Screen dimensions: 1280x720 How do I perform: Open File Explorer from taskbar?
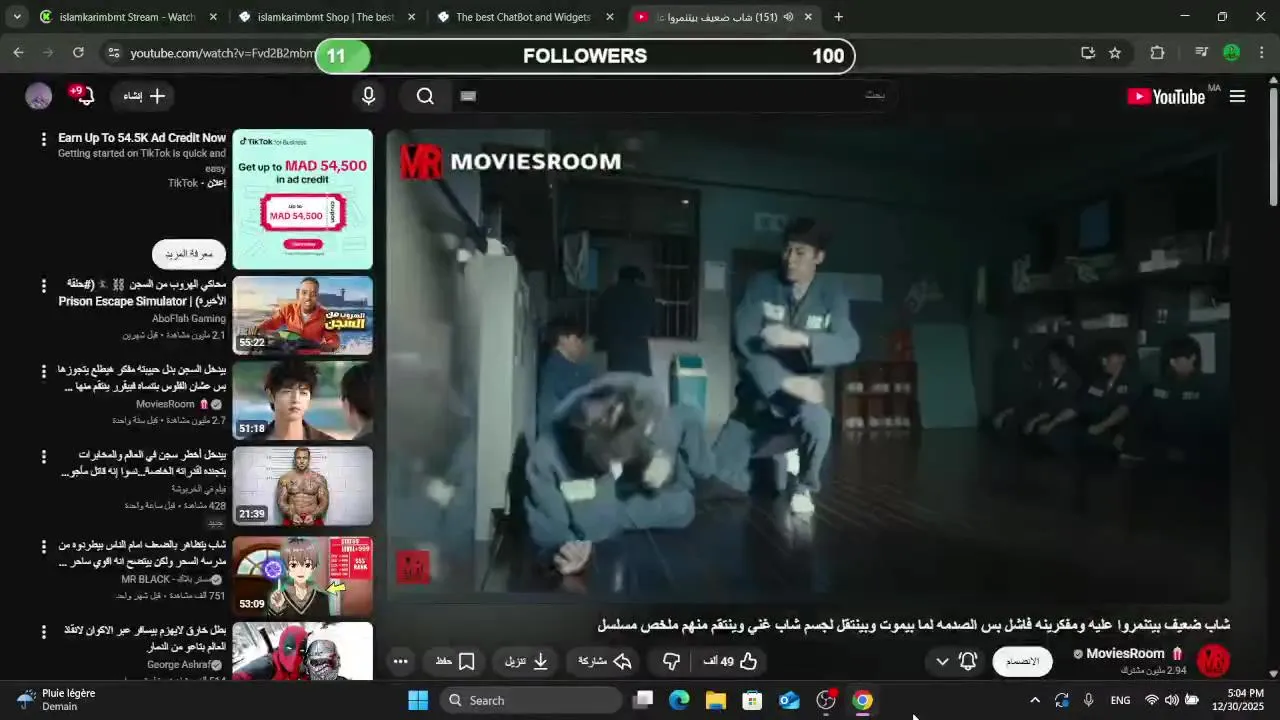(x=716, y=700)
